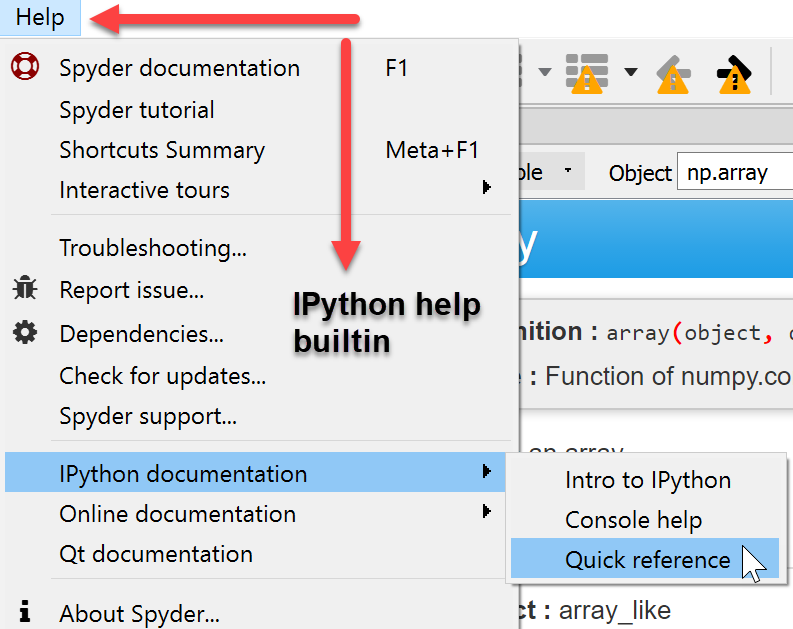Open dropdown arrow left of warning list icon

pos(544,72)
